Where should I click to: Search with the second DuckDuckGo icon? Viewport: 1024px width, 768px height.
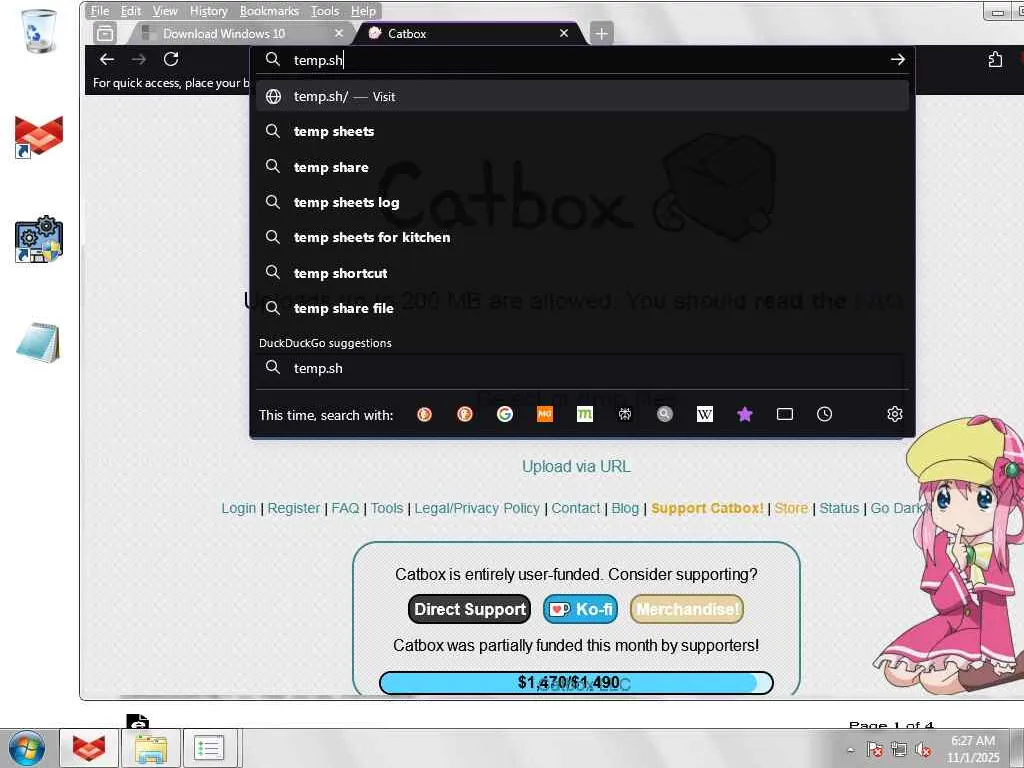464,414
